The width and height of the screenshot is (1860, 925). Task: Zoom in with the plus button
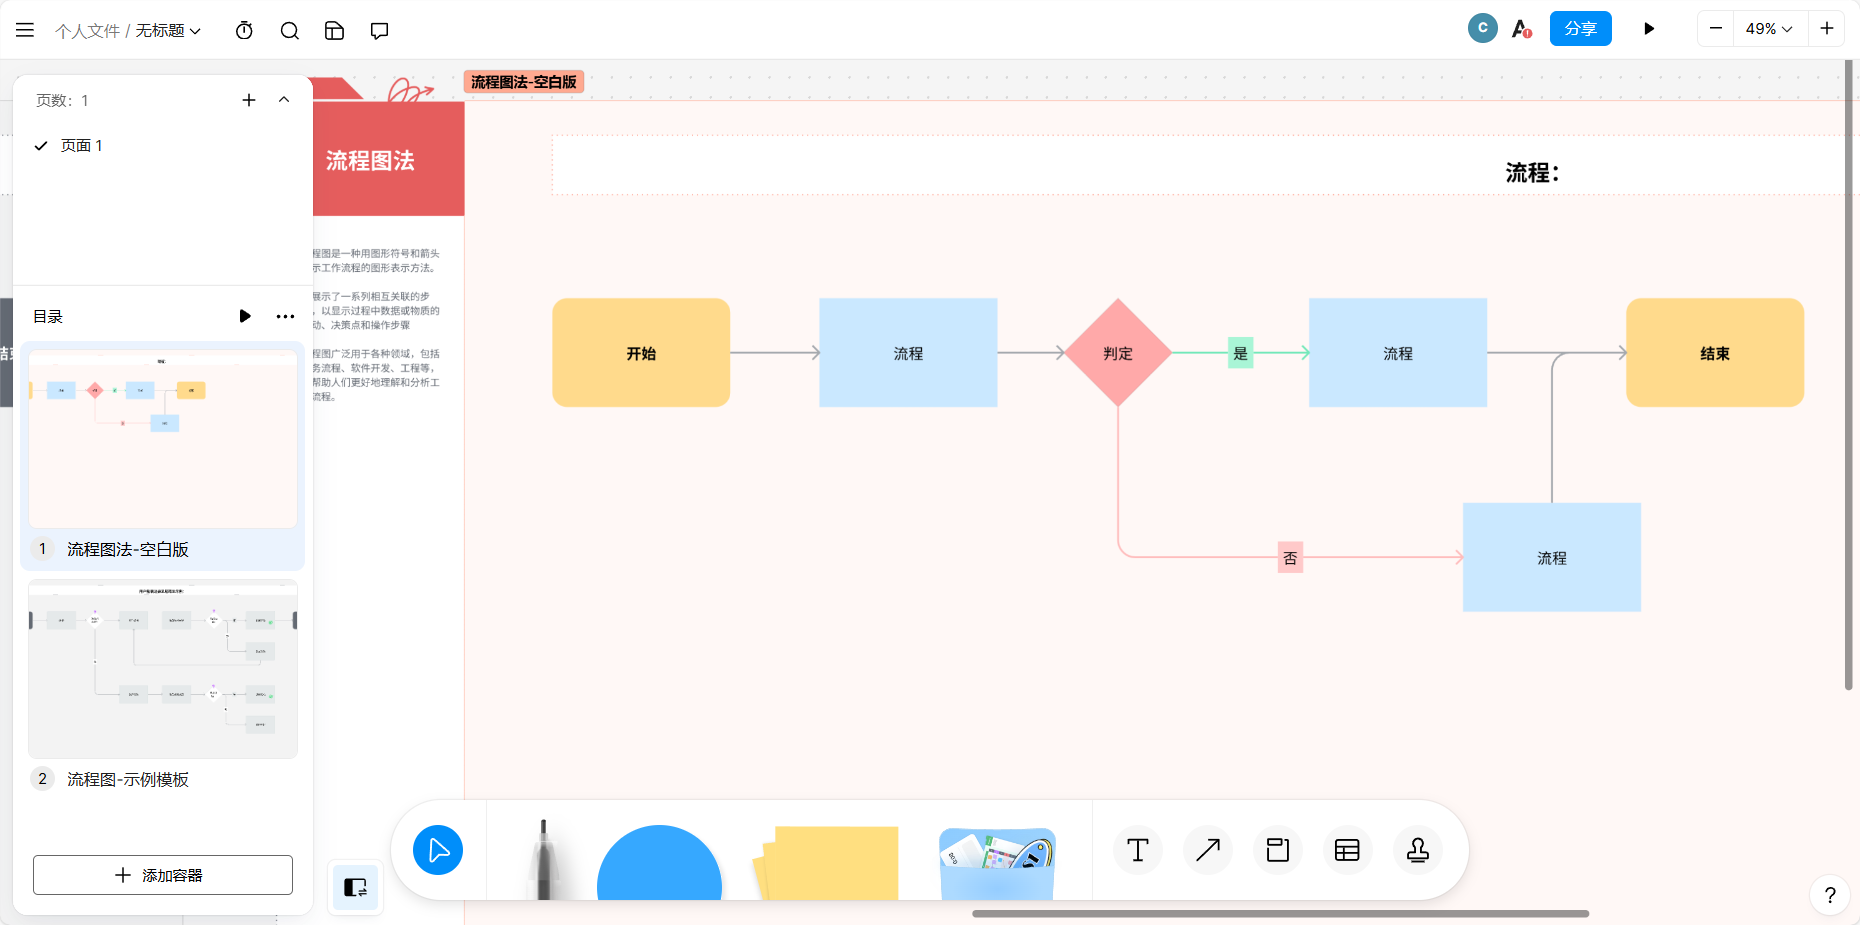pos(1827,28)
